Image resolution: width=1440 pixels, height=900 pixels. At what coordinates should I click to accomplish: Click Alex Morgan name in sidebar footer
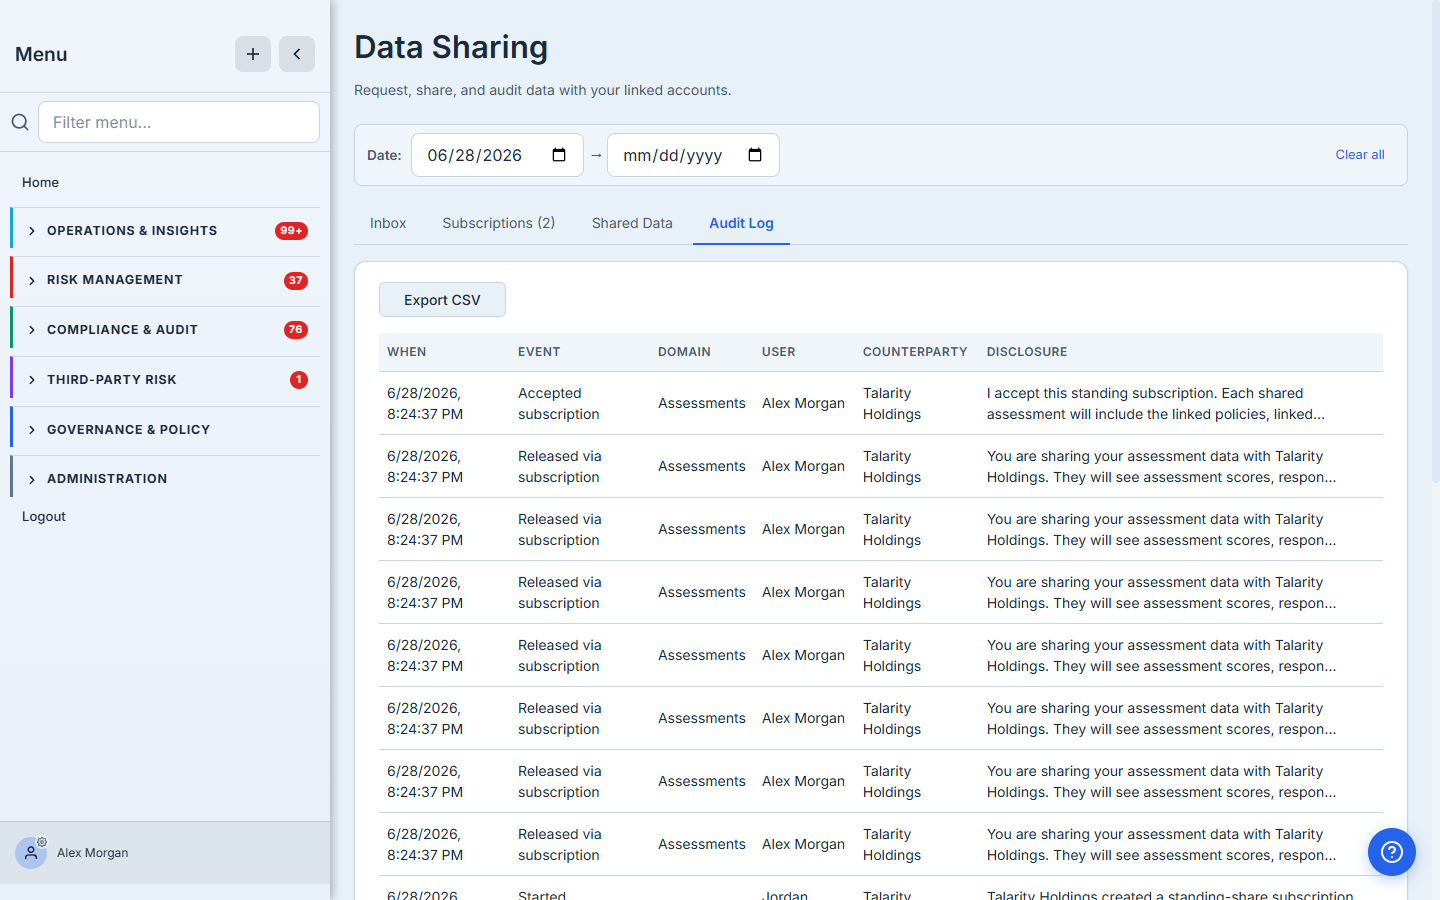click(93, 853)
